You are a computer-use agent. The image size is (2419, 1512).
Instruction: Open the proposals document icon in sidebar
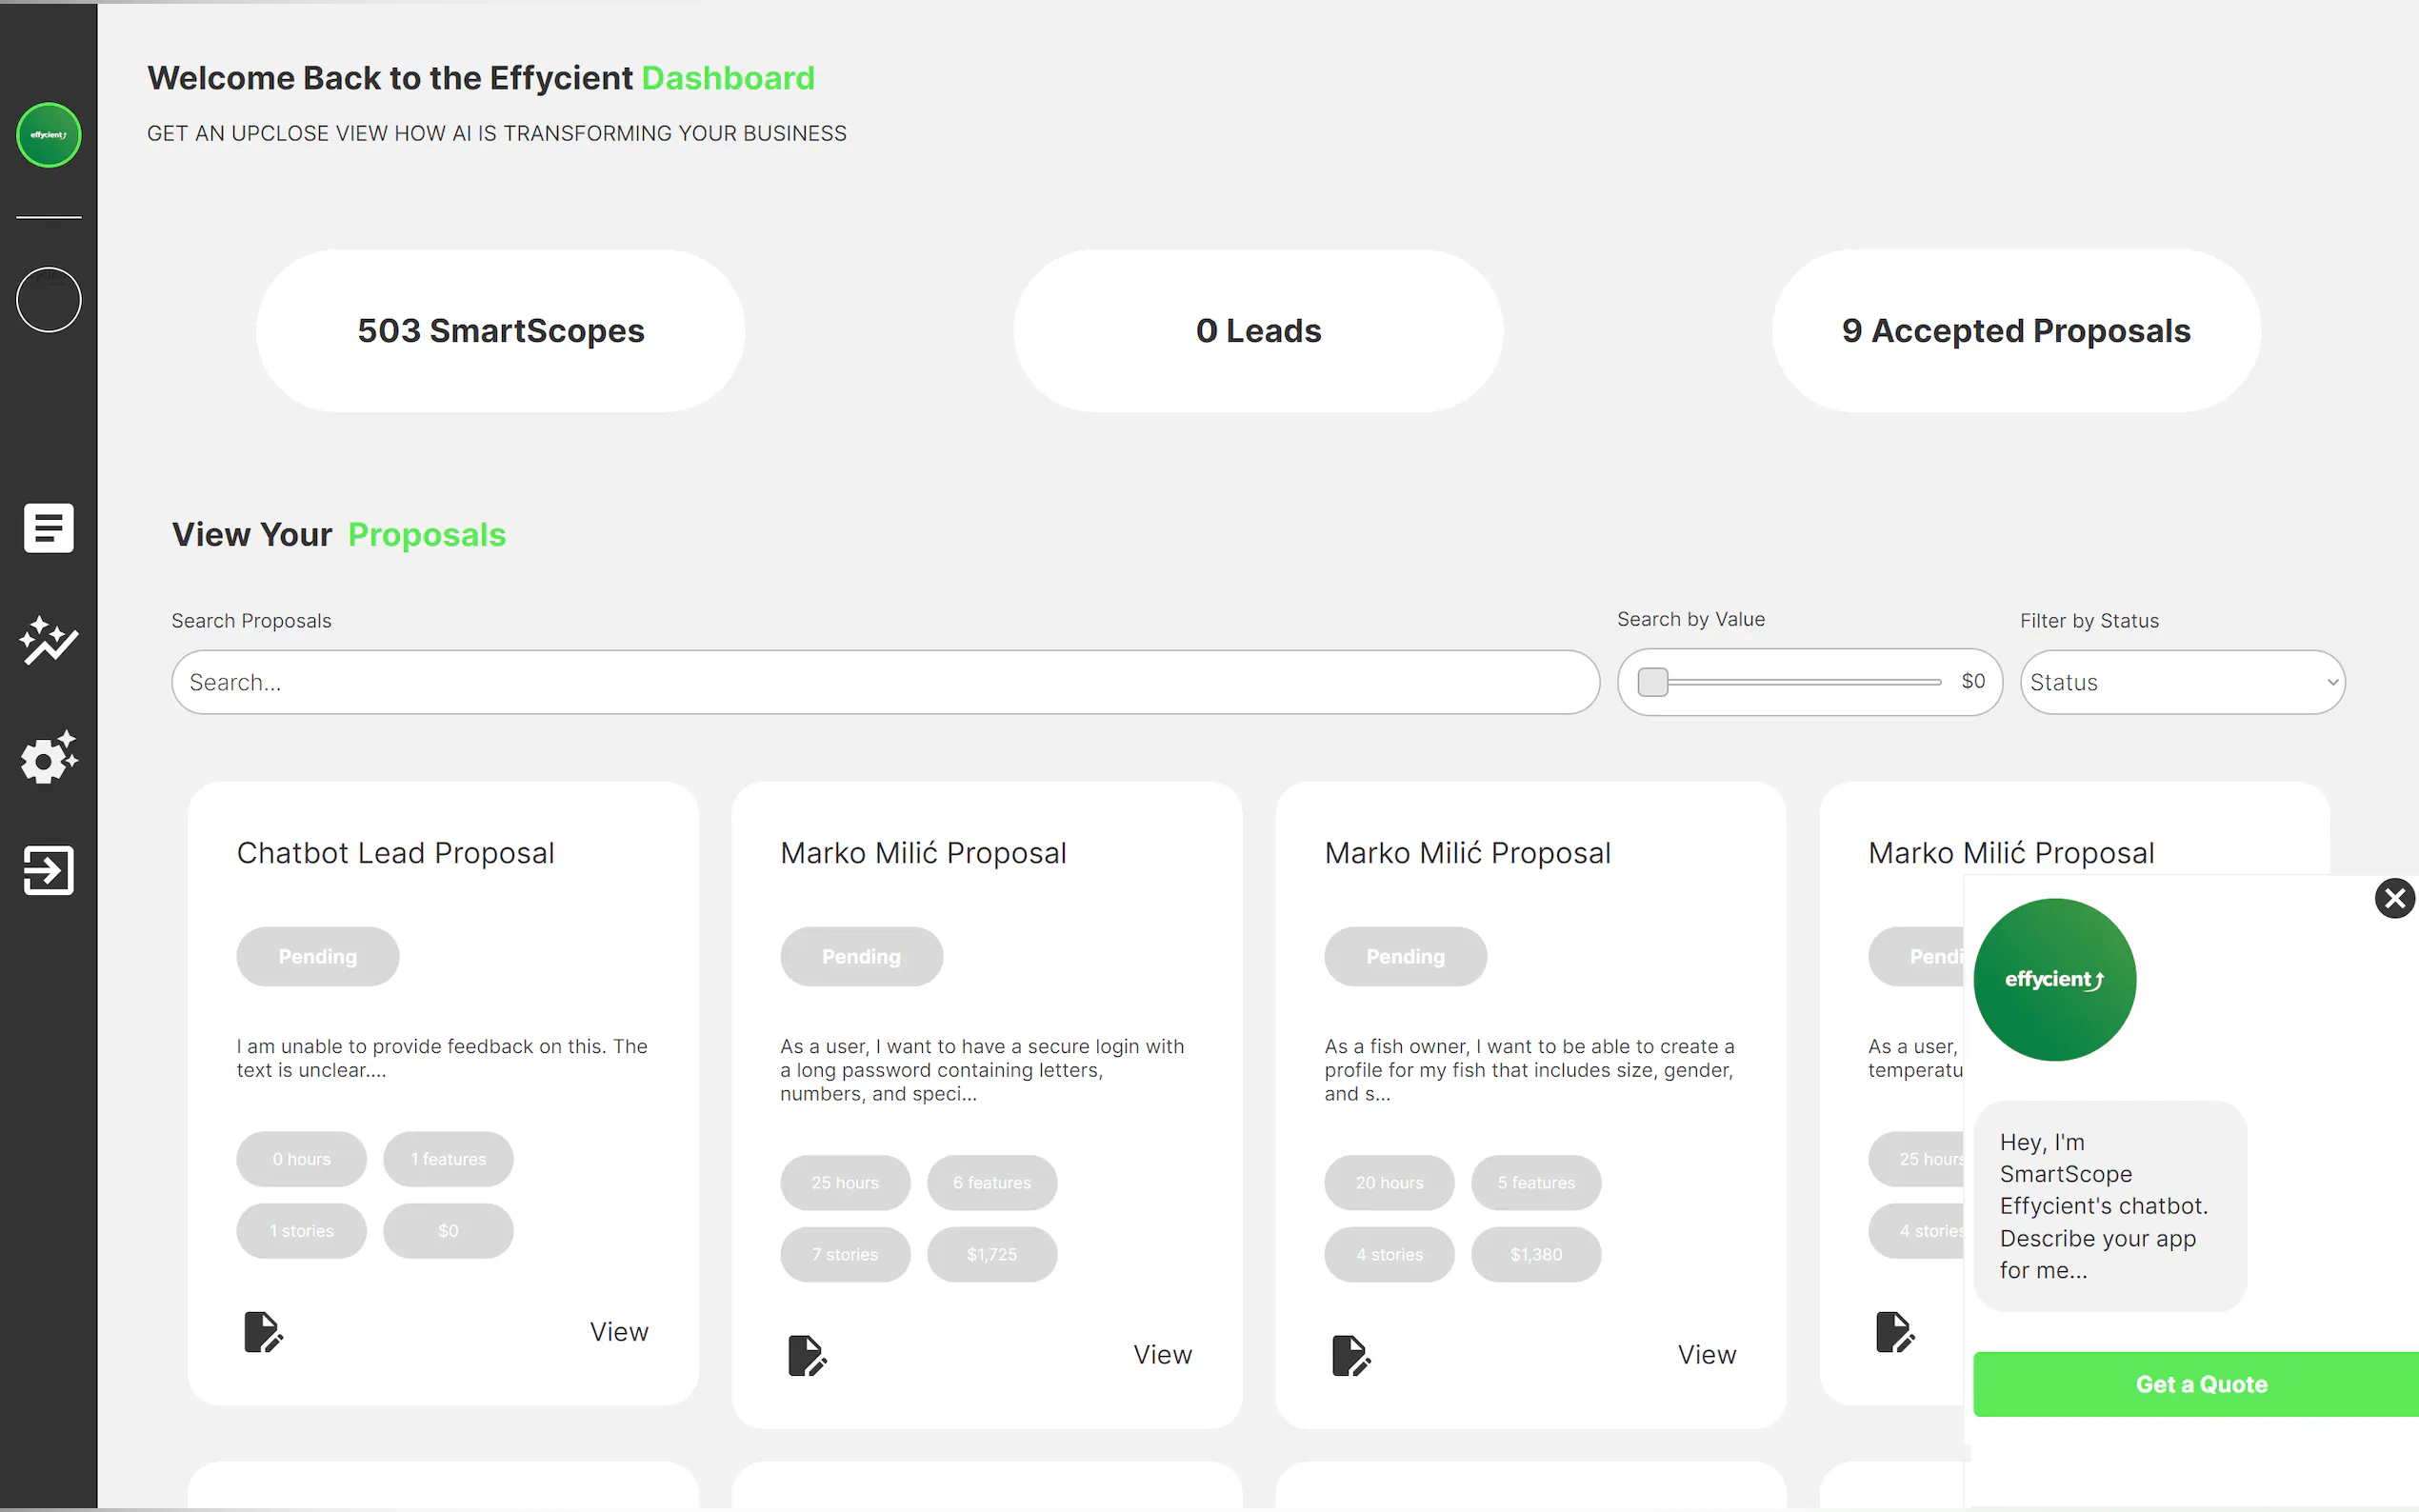48,528
